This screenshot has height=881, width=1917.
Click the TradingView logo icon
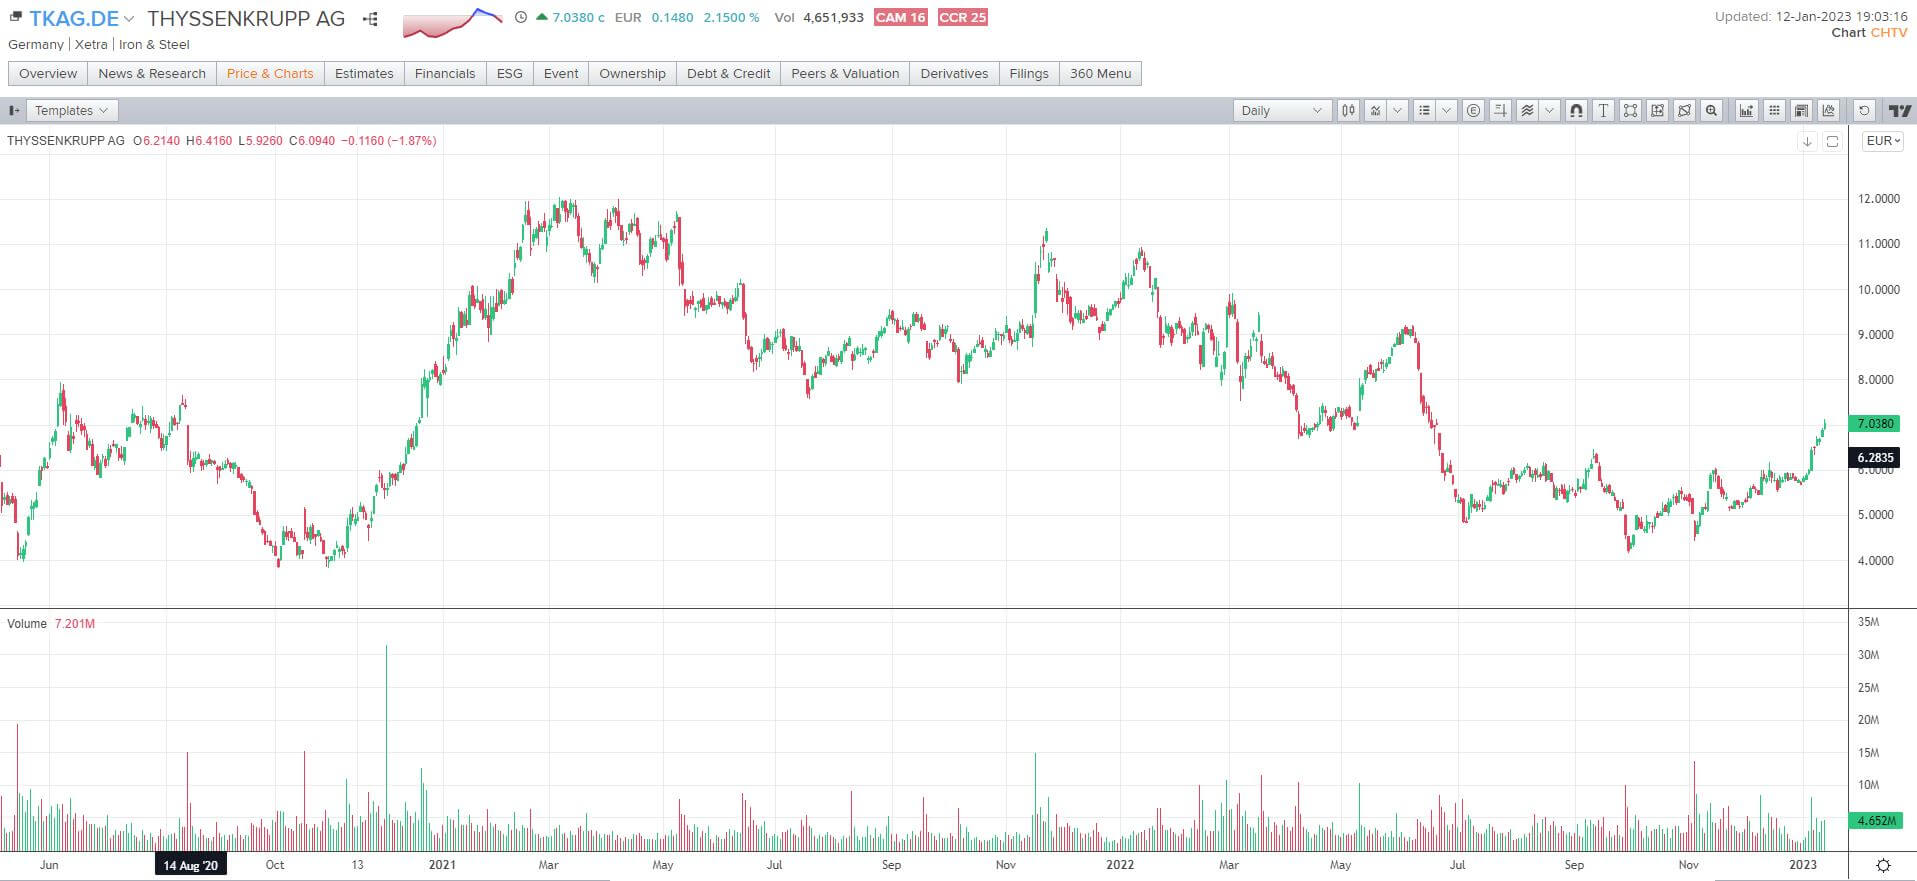[x=1899, y=111]
